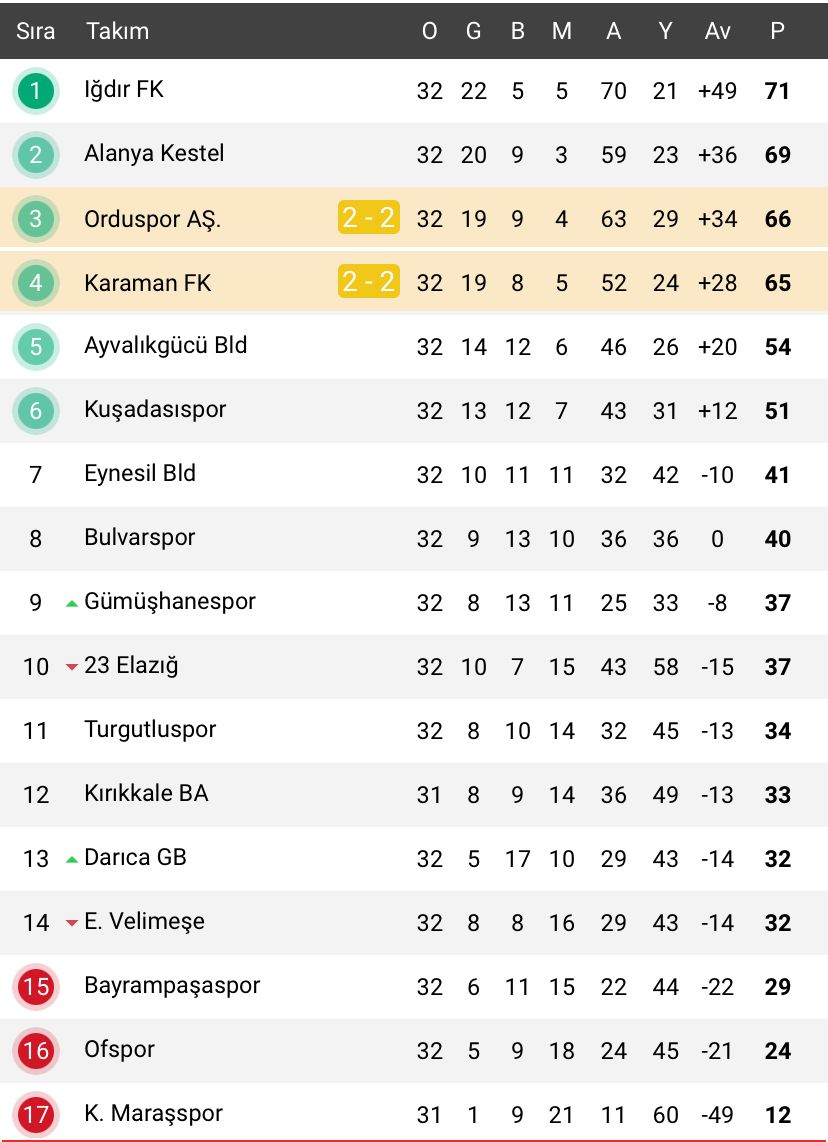828x1142 pixels.
Task: Click Ofspor's red rank 16 badge
Action: 36,1051
